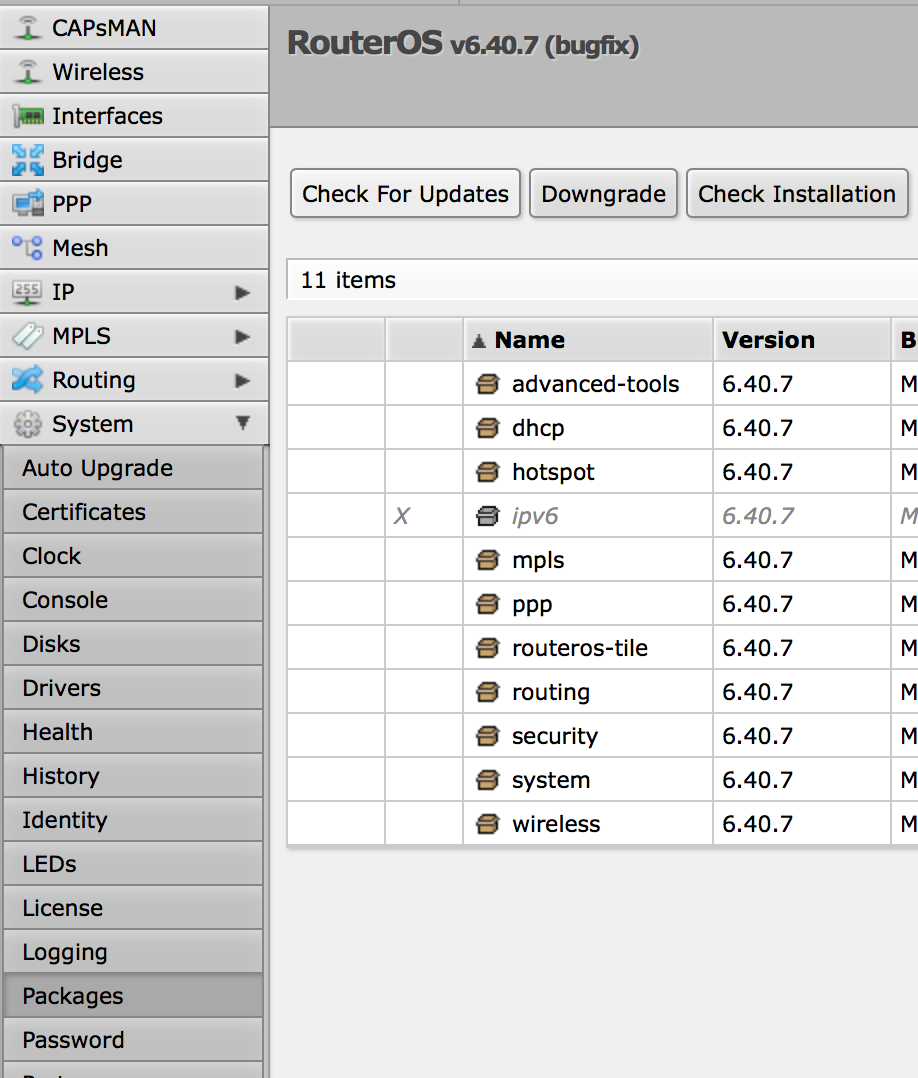Open Console menu item

(133, 600)
